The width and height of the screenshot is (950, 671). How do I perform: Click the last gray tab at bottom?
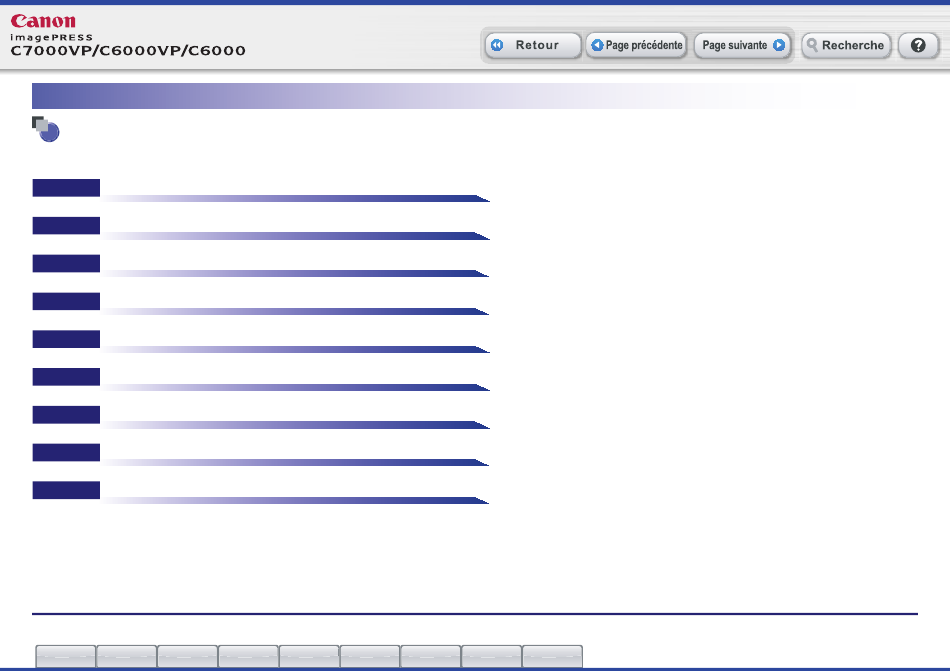553,656
